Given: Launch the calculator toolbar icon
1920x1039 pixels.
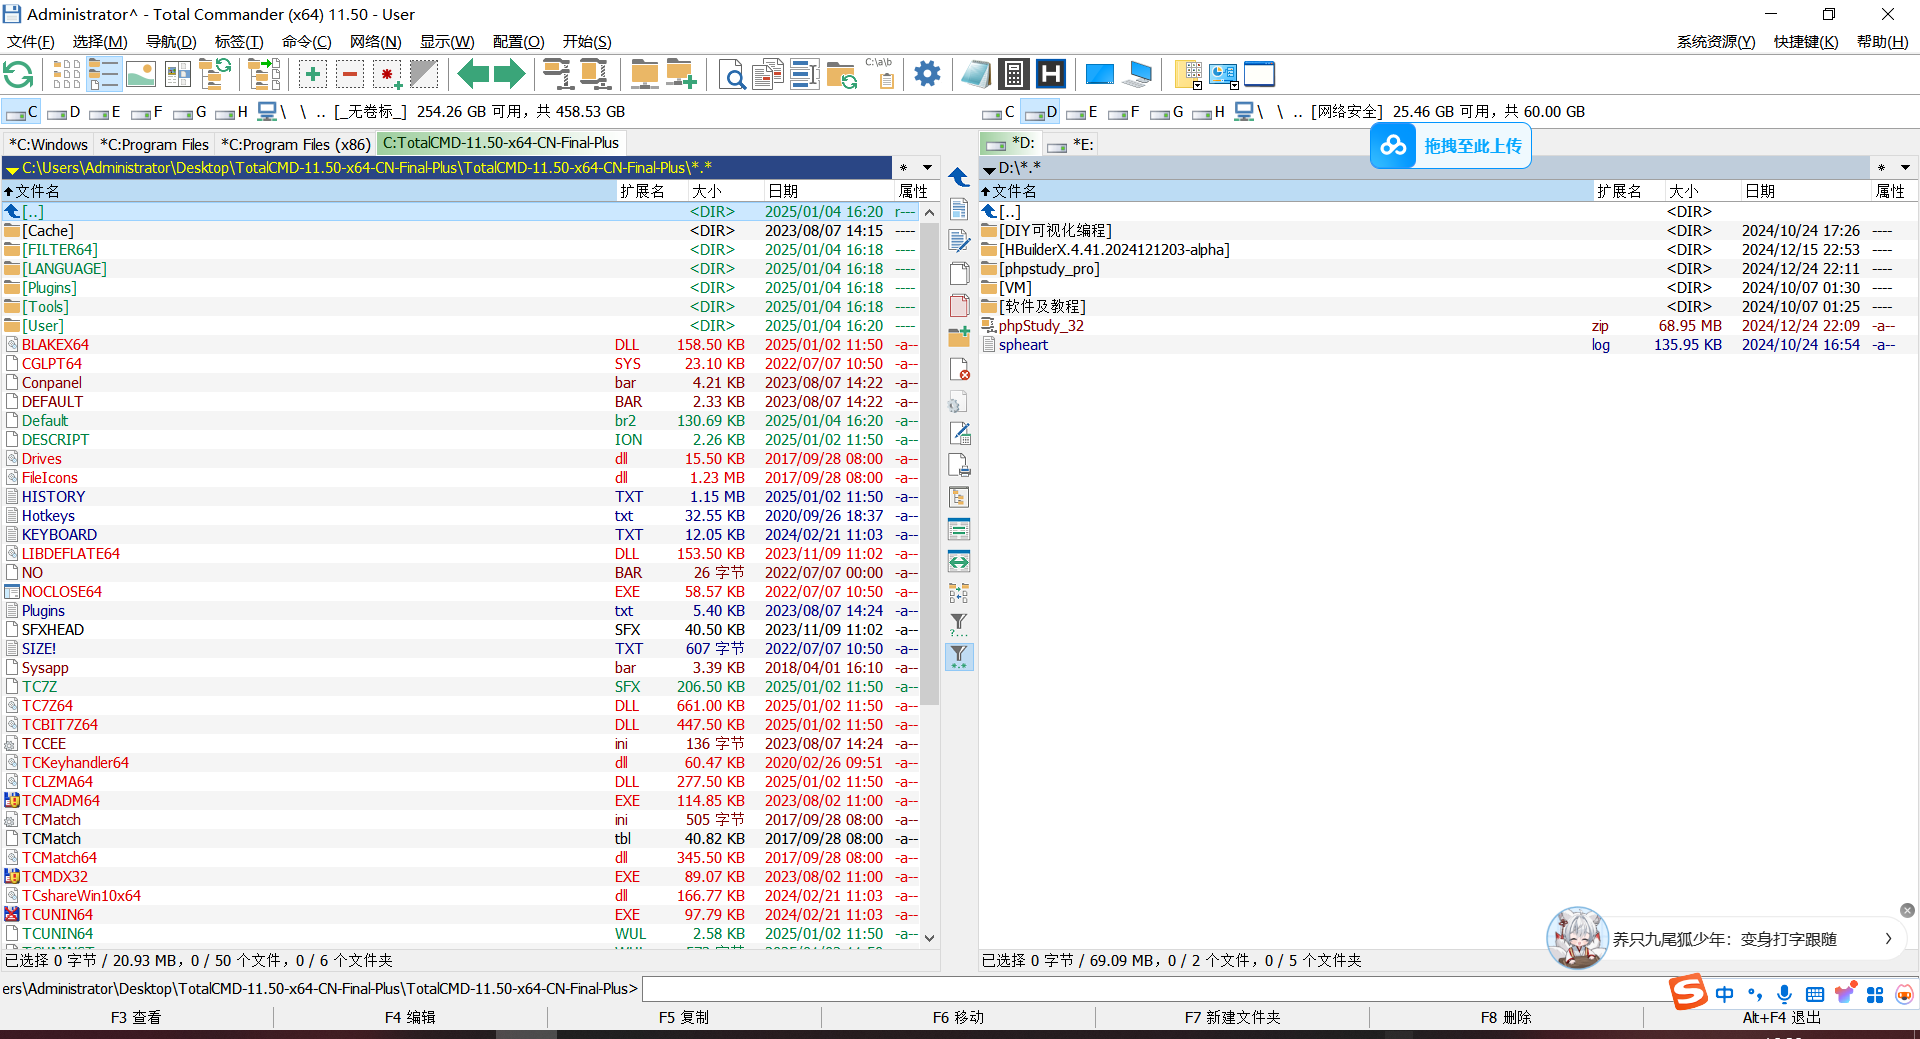Looking at the screenshot, I should 1013,74.
